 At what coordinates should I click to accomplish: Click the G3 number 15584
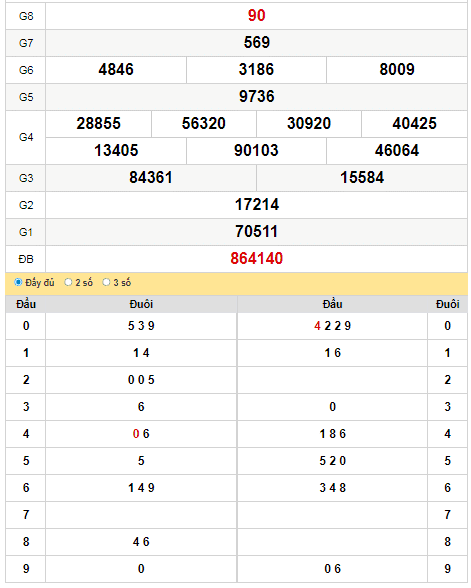pos(362,178)
